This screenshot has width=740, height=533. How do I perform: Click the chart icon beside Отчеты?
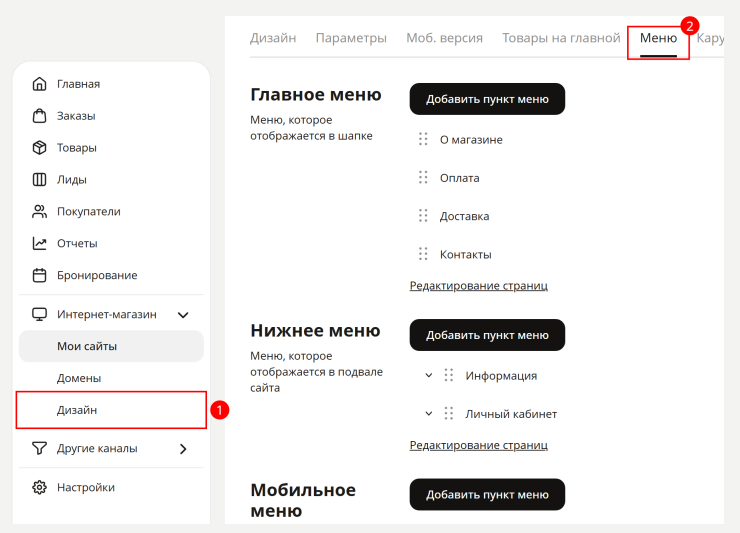pyautogui.click(x=39, y=243)
